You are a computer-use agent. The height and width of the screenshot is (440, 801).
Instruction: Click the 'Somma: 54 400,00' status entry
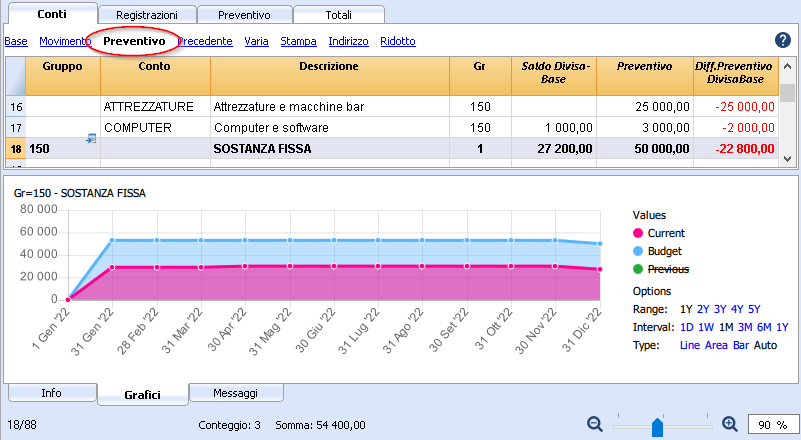tap(320, 425)
